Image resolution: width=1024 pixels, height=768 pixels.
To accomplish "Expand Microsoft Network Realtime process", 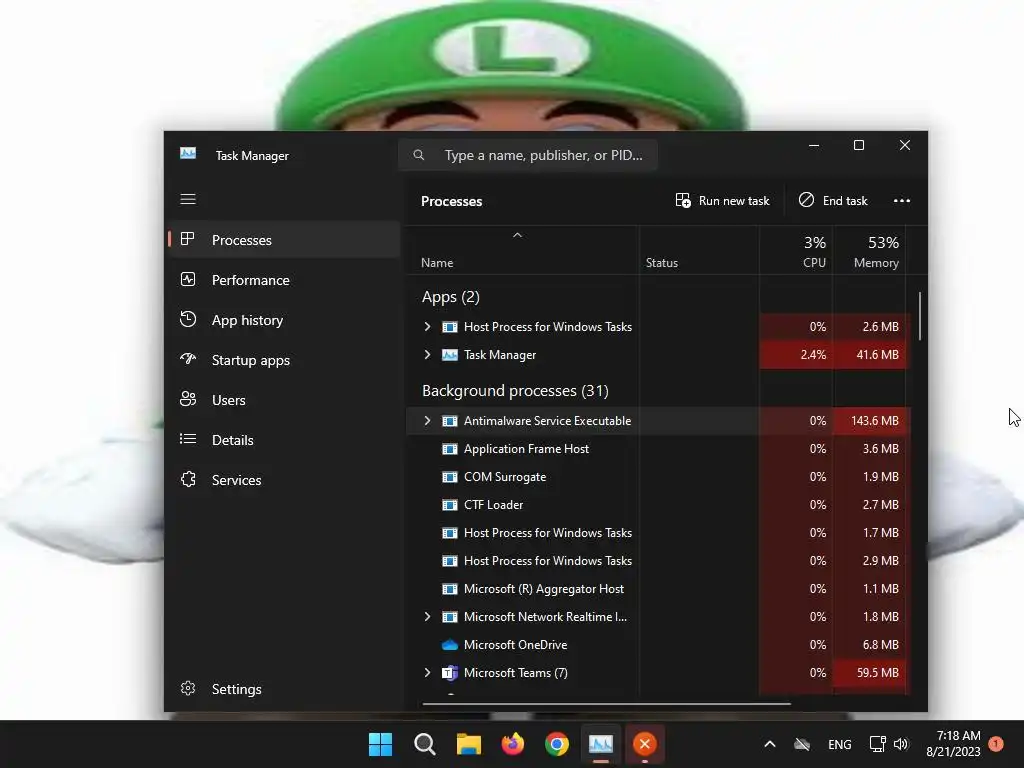I will [427, 616].
